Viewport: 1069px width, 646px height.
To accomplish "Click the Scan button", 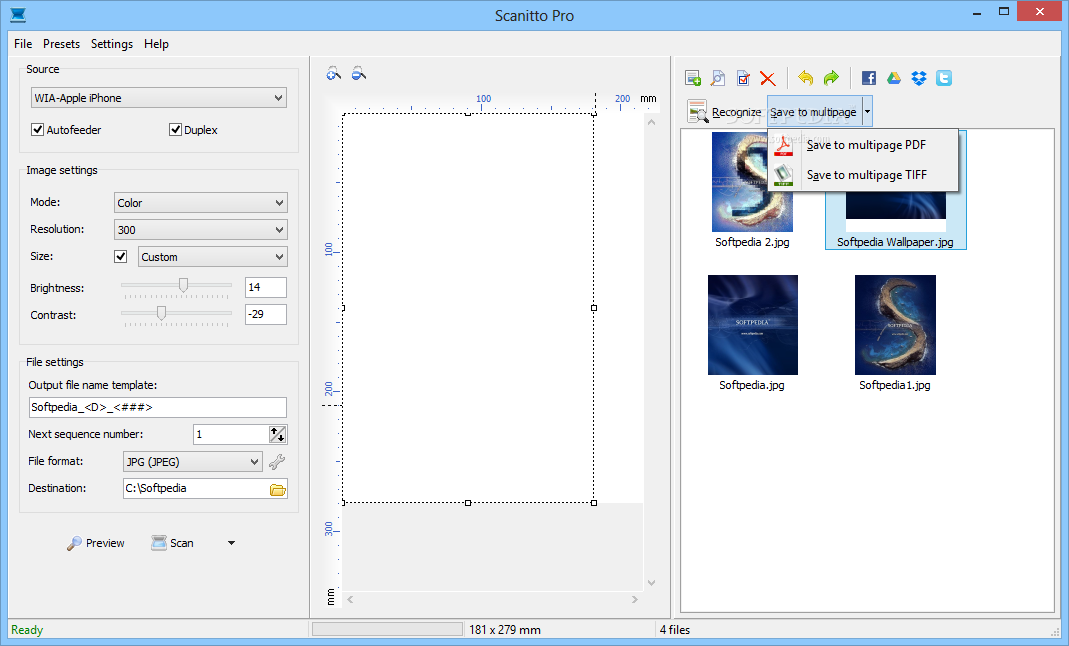I will coord(172,543).
